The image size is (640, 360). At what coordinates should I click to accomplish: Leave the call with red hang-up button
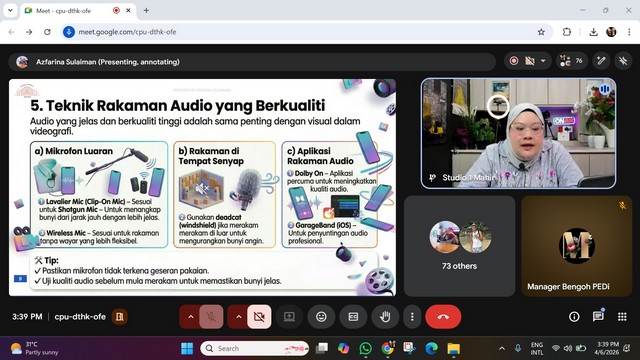tap(443, 317)
